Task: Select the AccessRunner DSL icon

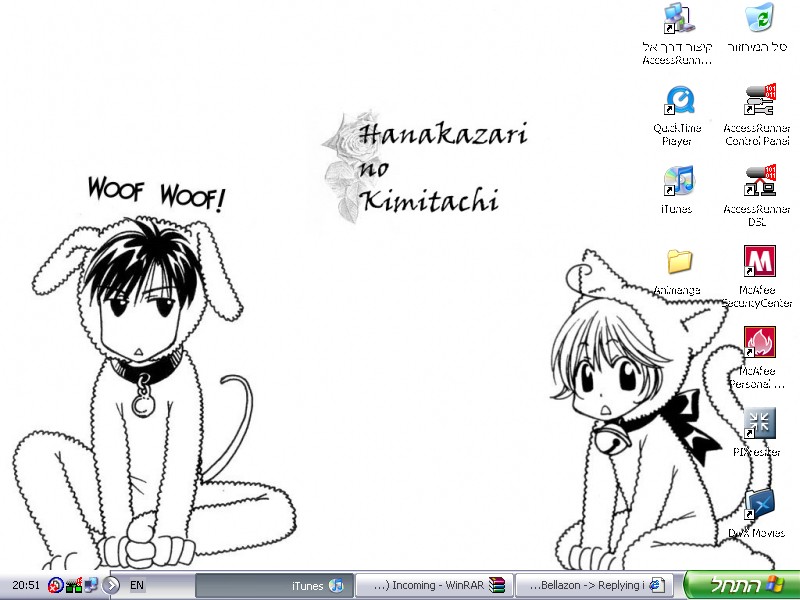Action: pos(759,182)
